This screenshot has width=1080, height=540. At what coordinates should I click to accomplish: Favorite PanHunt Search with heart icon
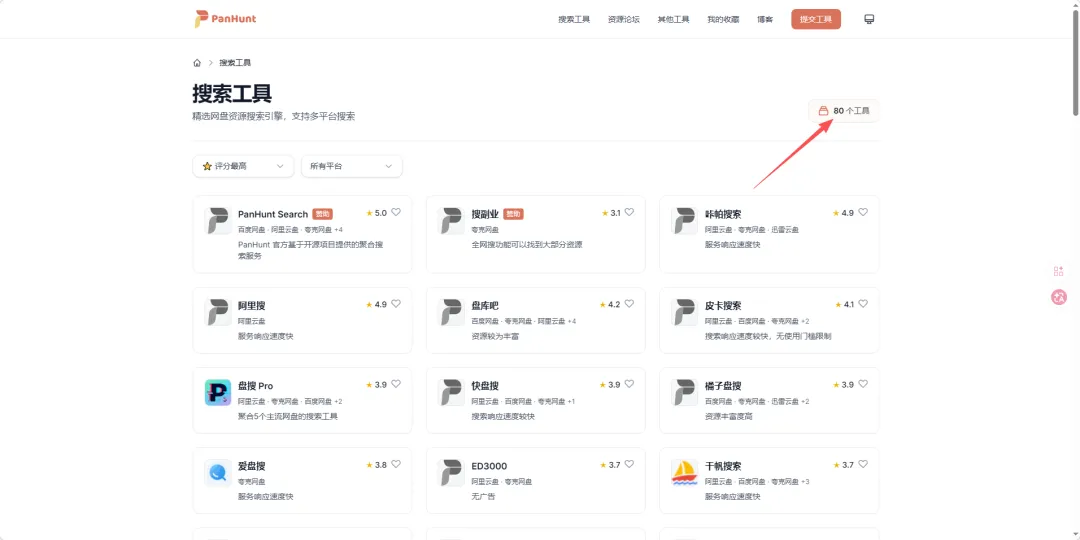pos(396,212)
